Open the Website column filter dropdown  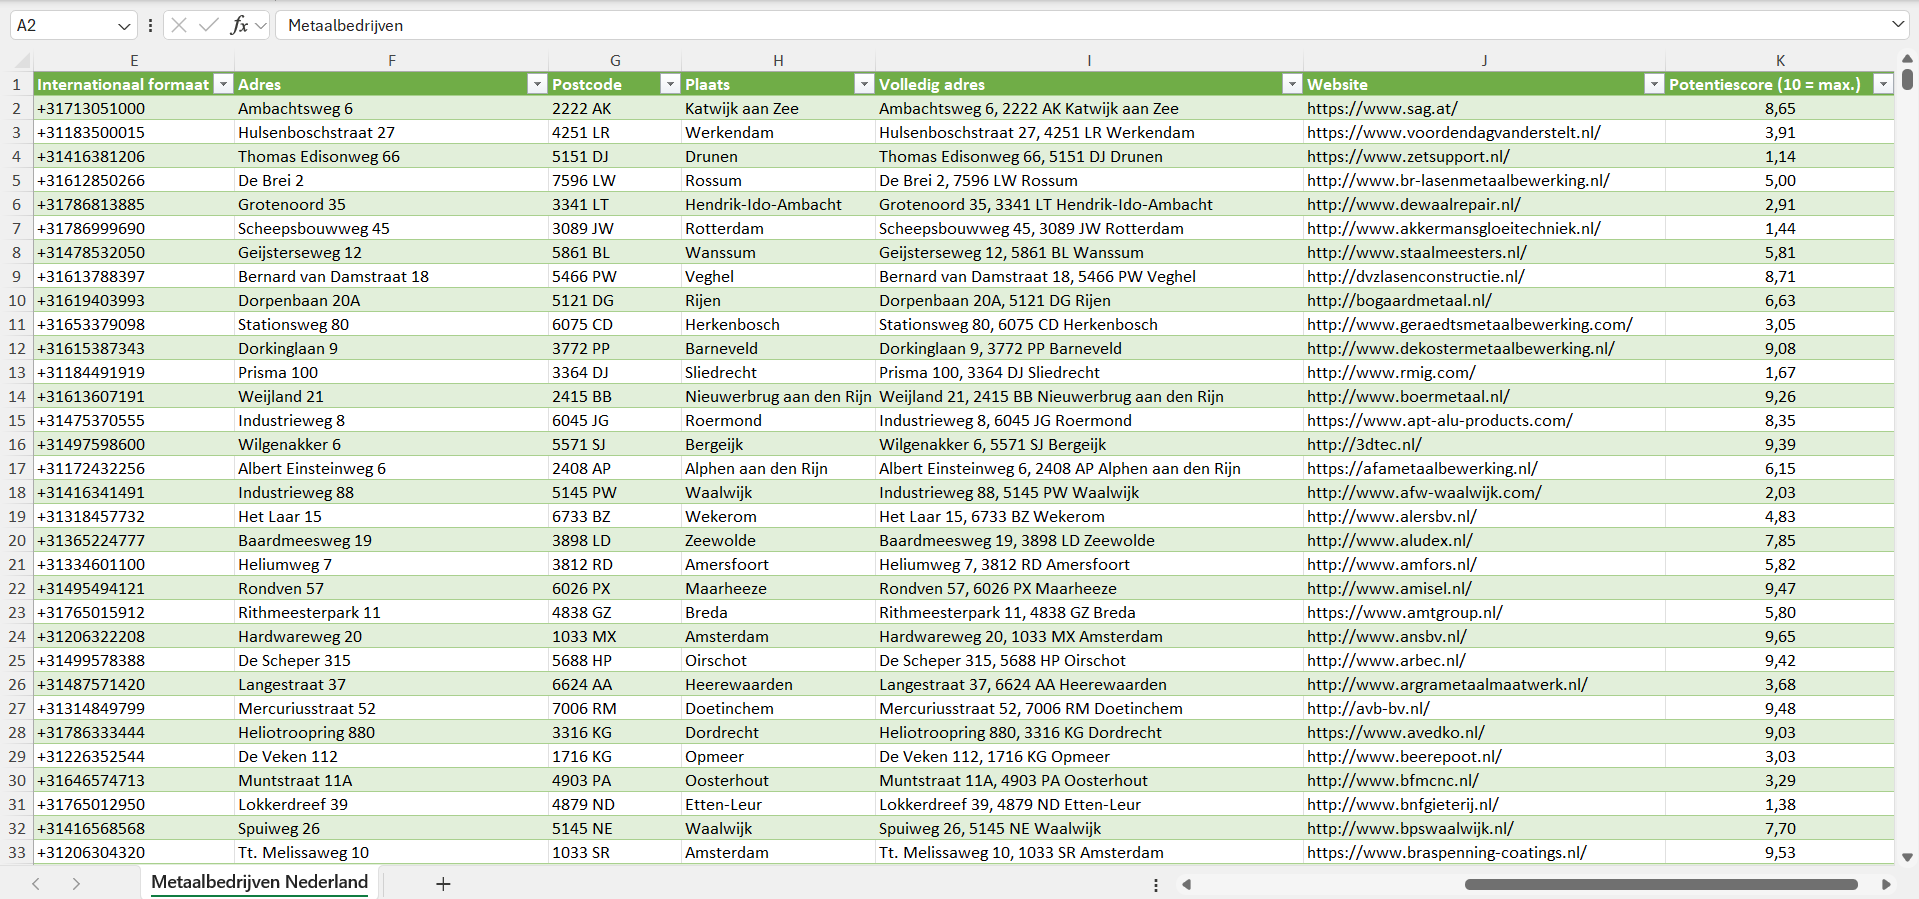[1654, 84]
